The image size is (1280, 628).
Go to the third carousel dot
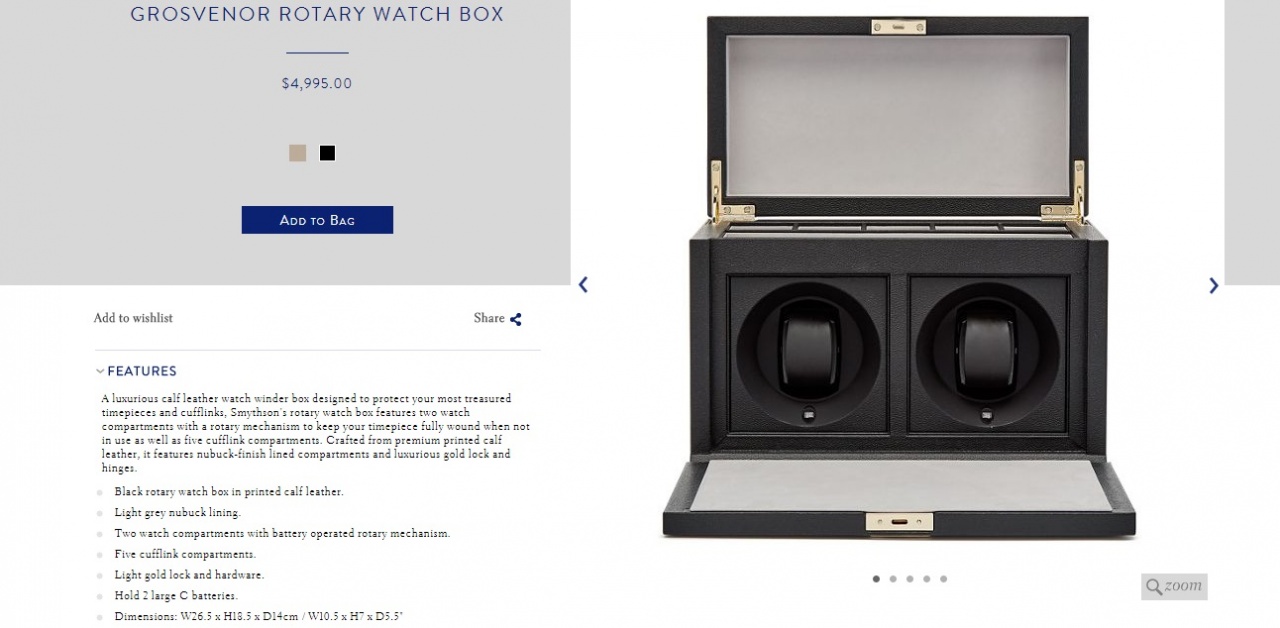tap(910, 579)
